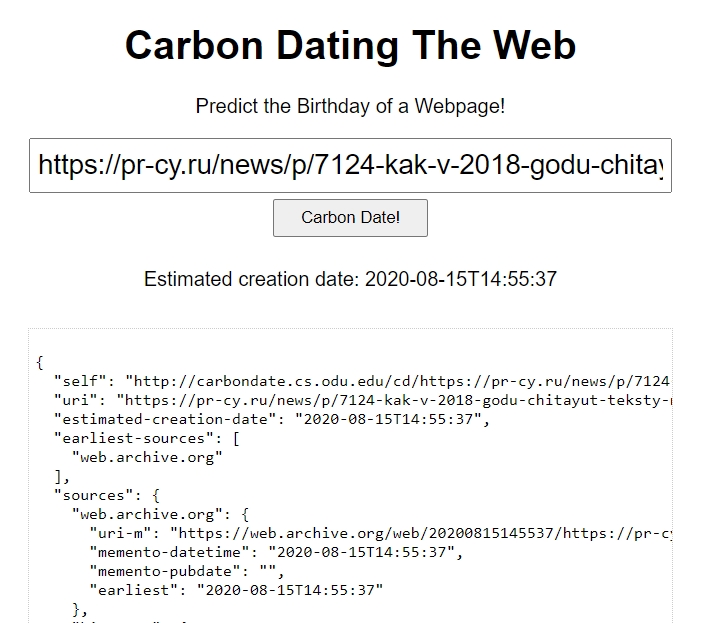
Task: Click the "sources" key in JSON output
Action: (92, 495)
